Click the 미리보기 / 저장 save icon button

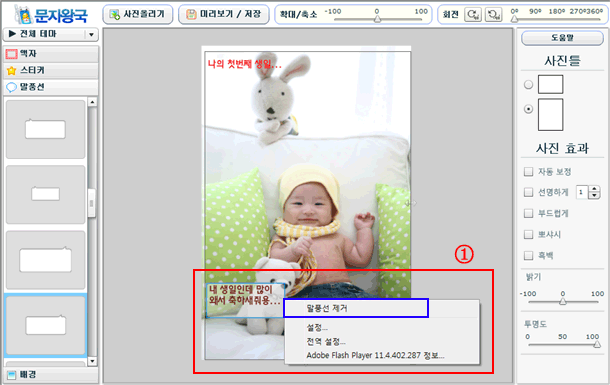(224, 14)
